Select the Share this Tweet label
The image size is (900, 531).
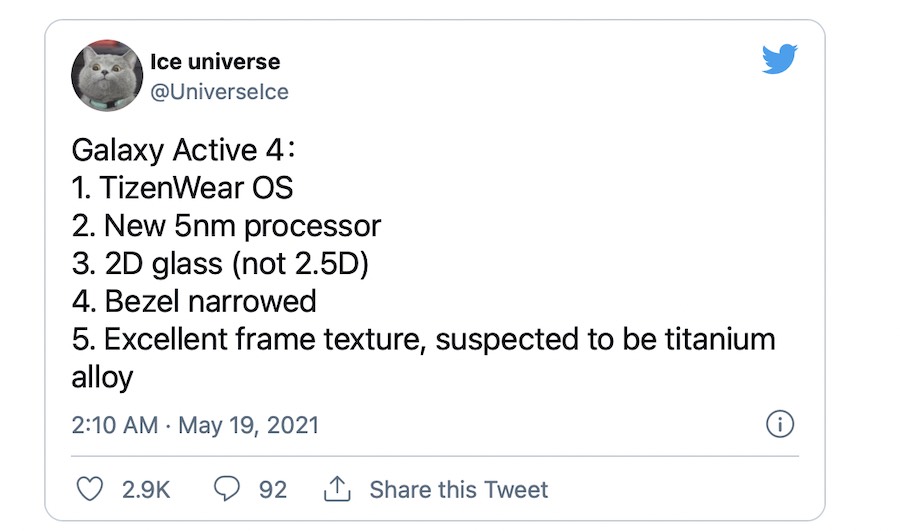(x=458, y=489)
